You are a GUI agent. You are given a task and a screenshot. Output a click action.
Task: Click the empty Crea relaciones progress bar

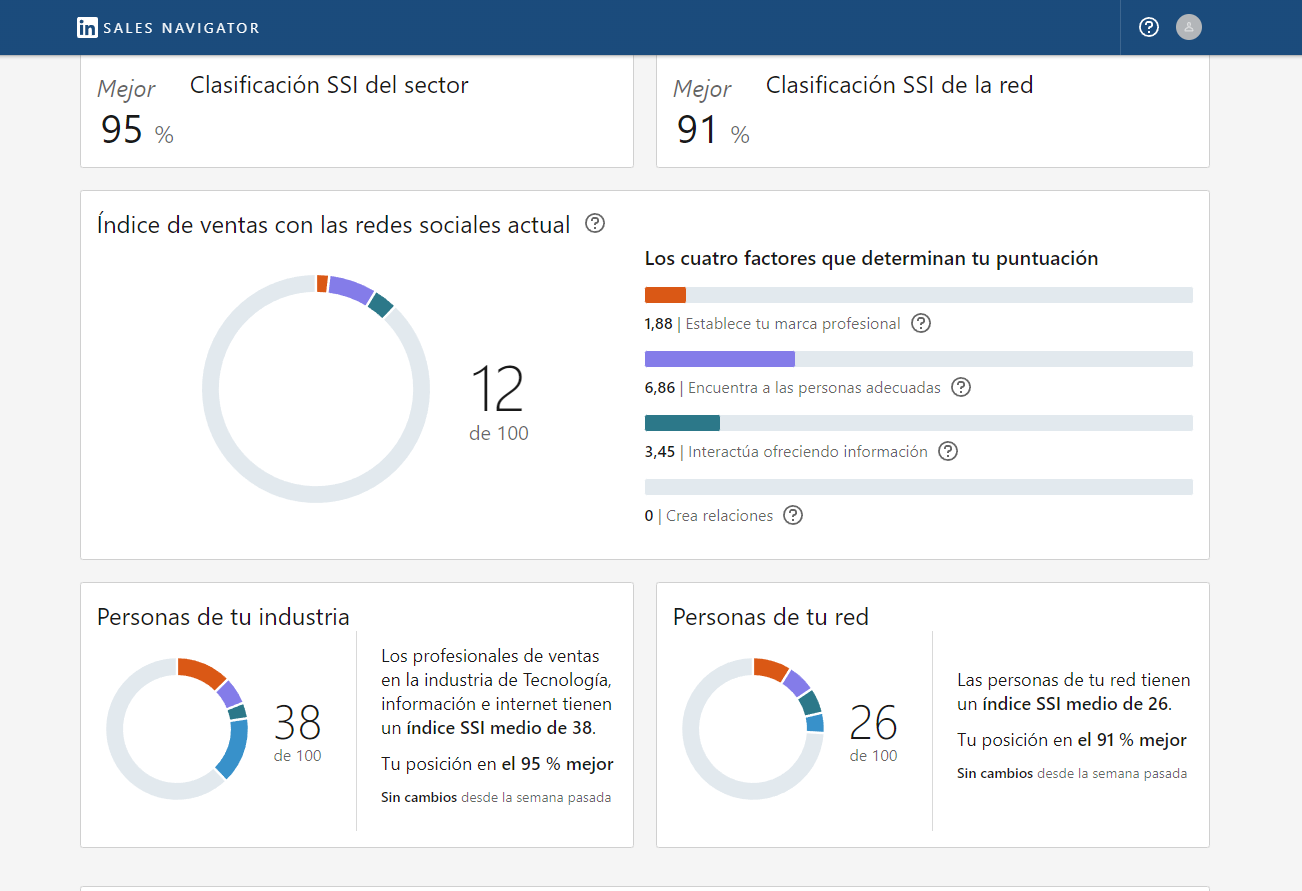pyautogui.click(x=919, y=487)
